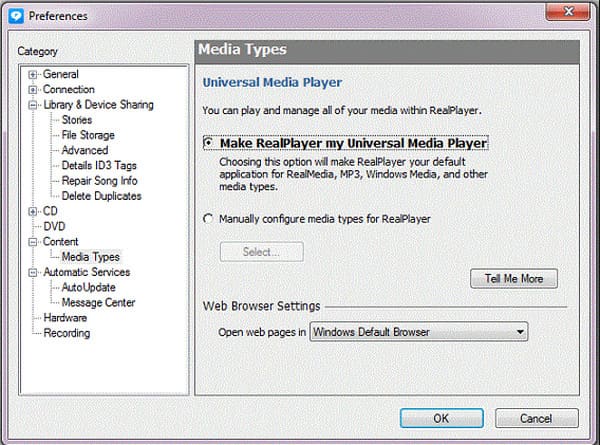This screenshot has height=445, width=600.
Task: Open Delete Duplicates preferences
Action: point(101,196)
